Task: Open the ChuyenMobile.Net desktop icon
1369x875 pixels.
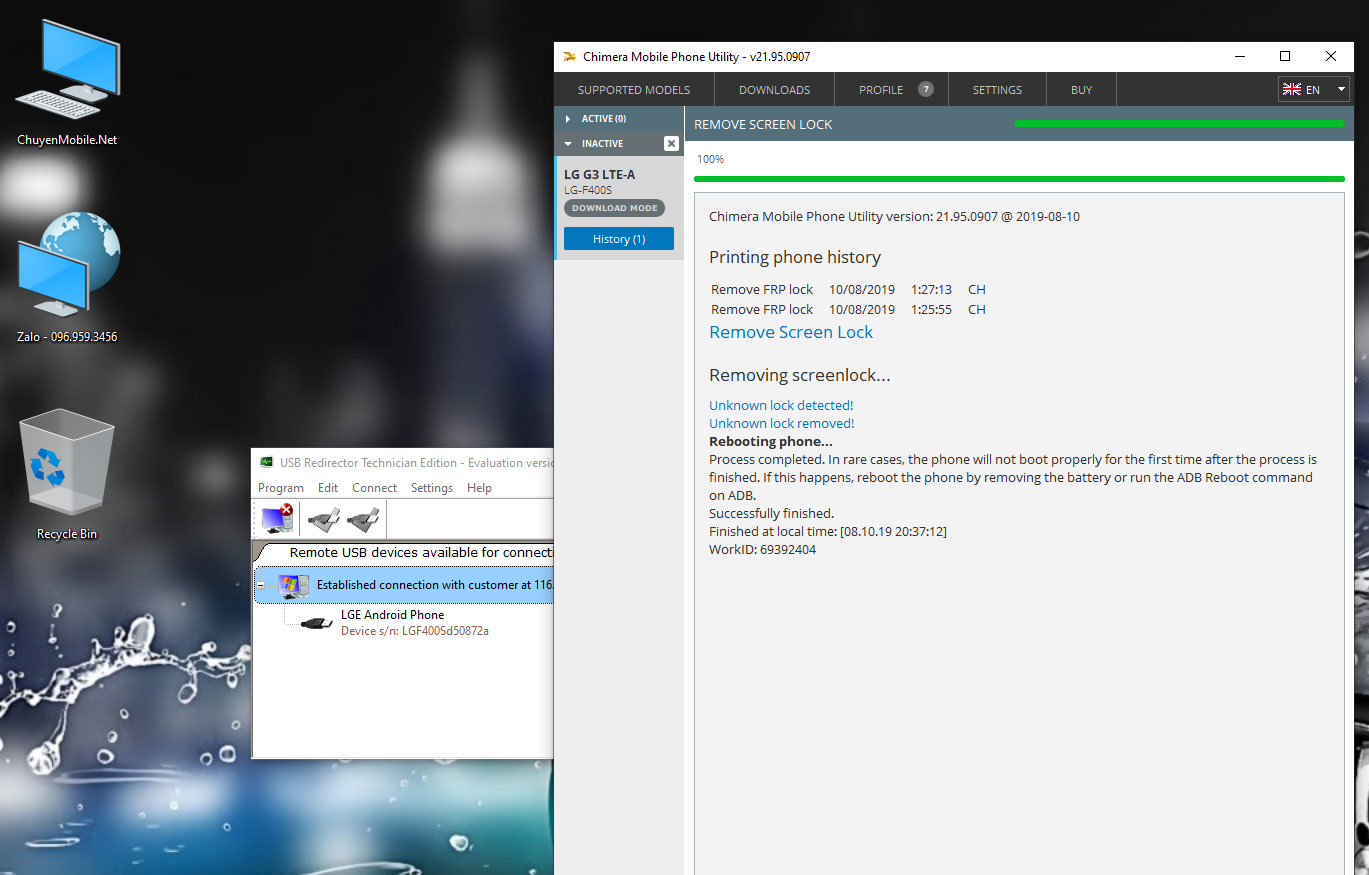Action: (x=67, y=82)
